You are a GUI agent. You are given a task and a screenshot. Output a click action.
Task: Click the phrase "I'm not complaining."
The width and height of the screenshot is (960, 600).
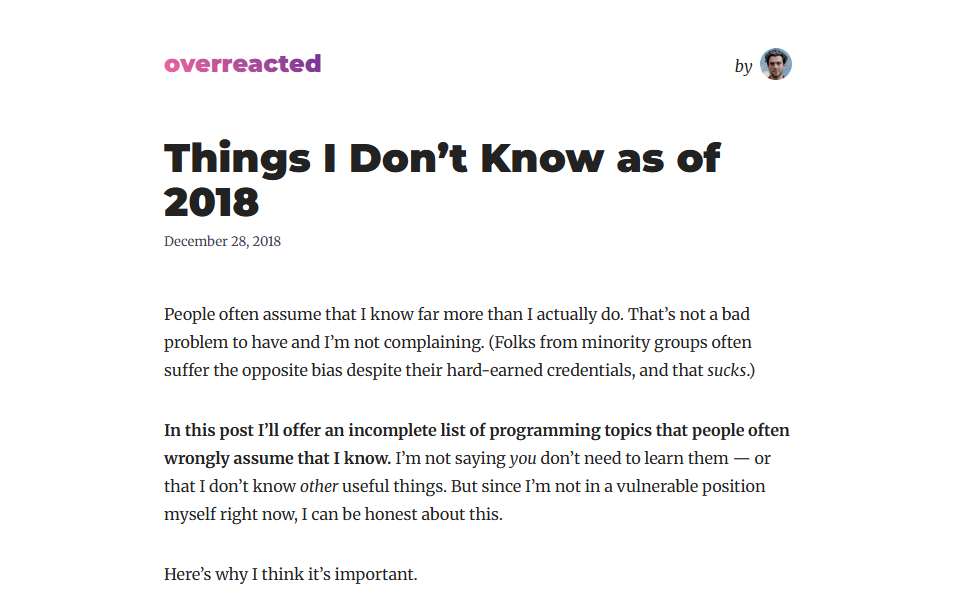tap(404, 342)
